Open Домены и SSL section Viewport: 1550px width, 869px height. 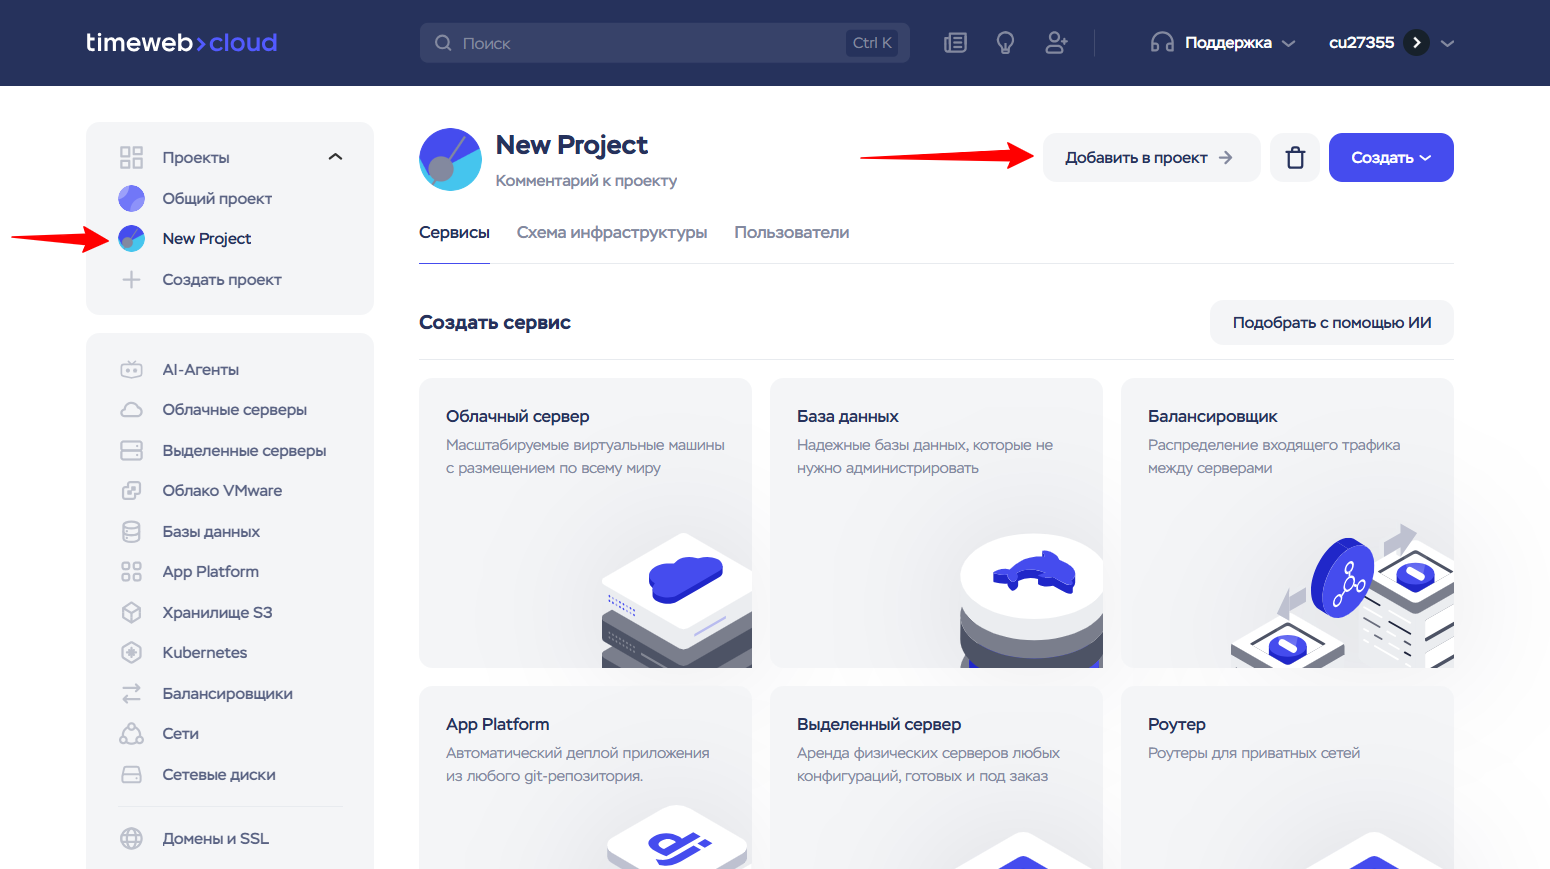pyautogui.click(x=215, y=839)
